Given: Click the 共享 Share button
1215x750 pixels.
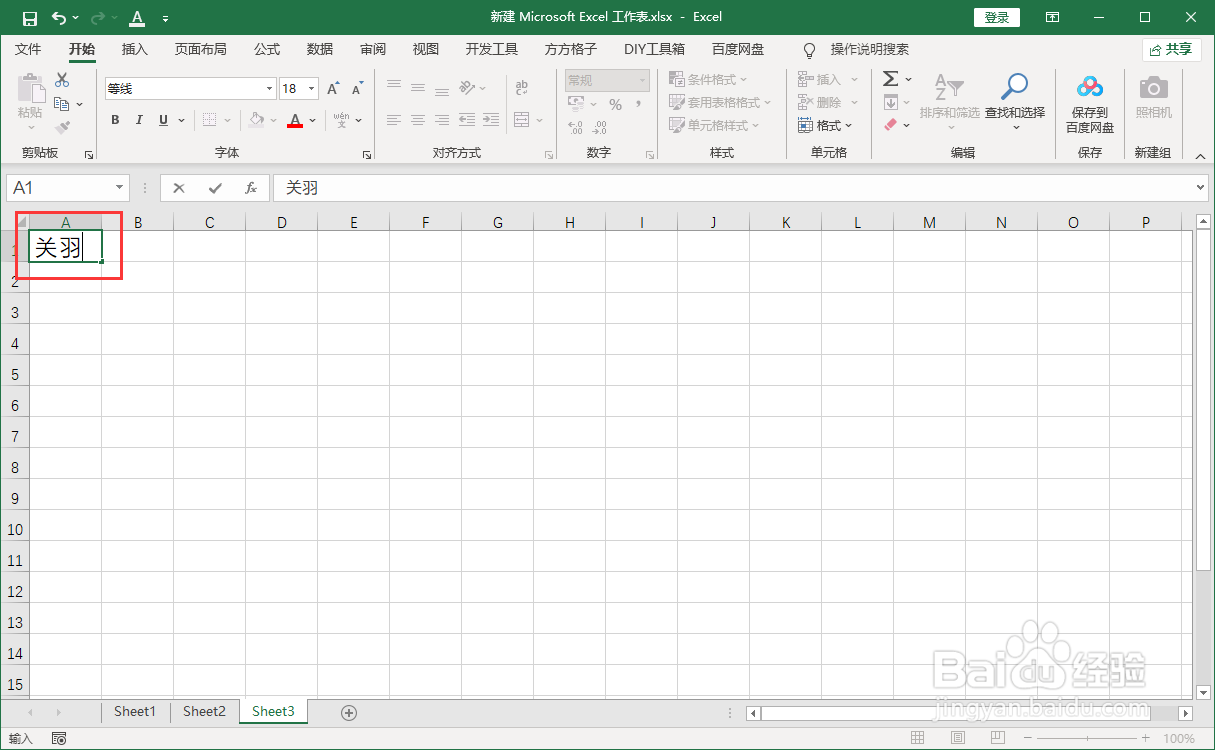Looking at the screenshot, I should point(1172,50).
